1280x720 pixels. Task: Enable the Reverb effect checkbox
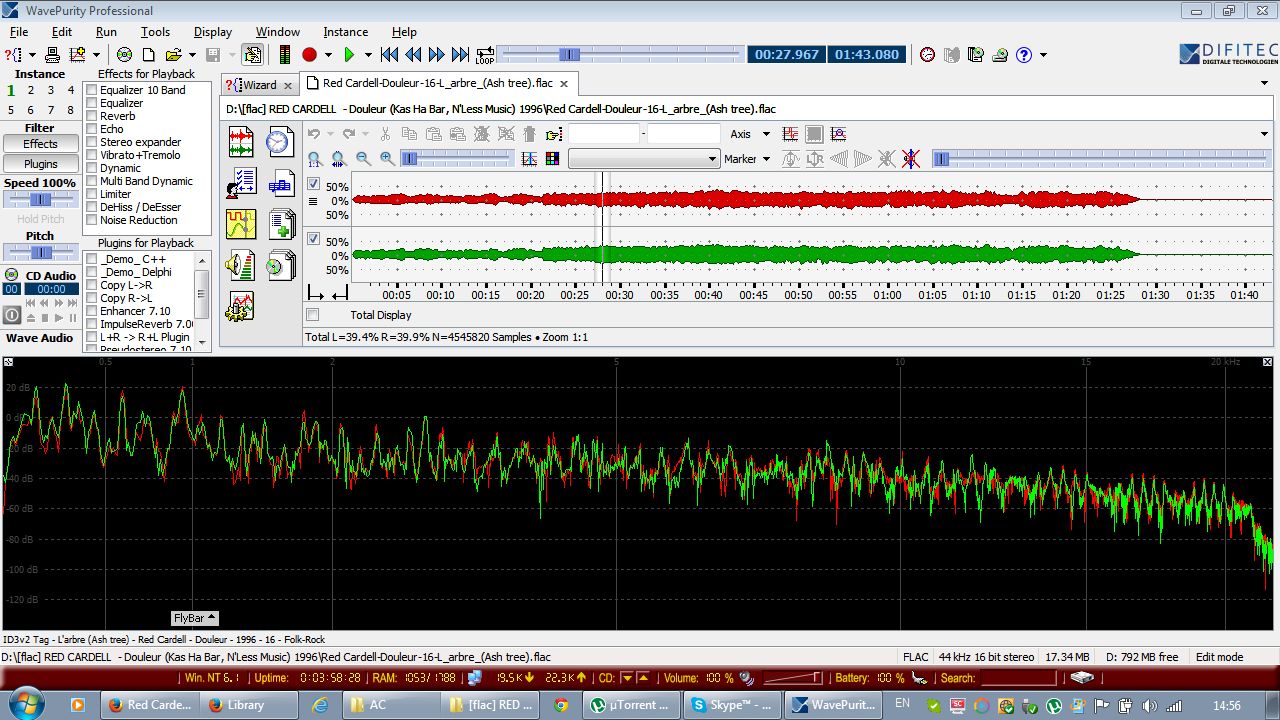(92, 116)
